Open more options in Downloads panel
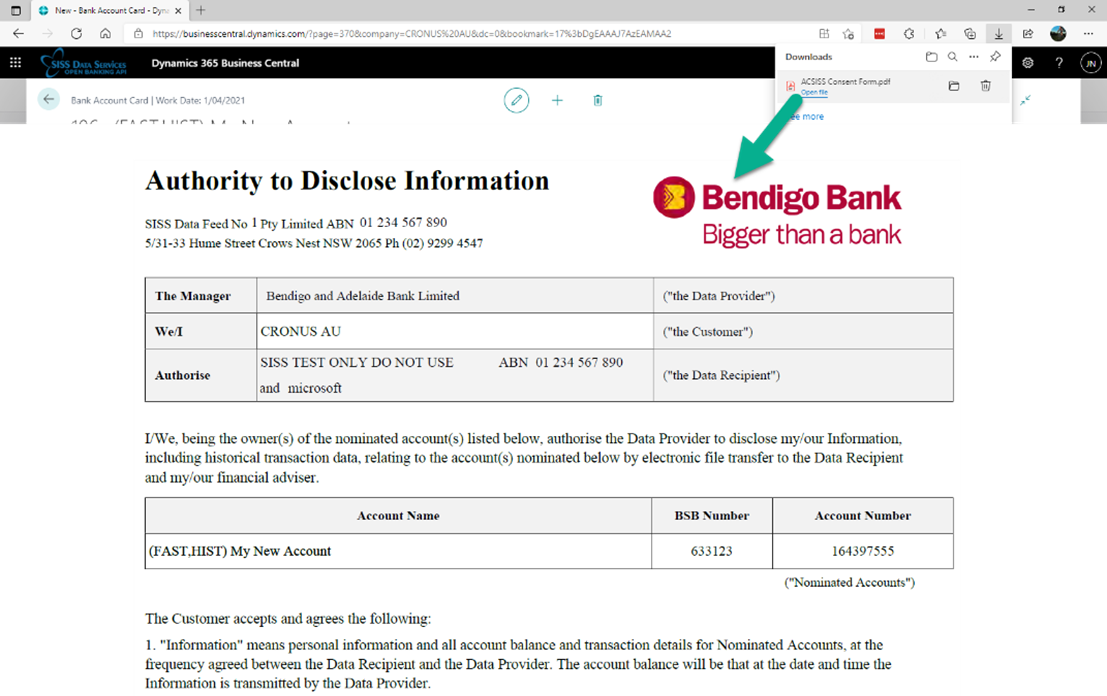This screenshot has height=696, width=1107. 974,57
